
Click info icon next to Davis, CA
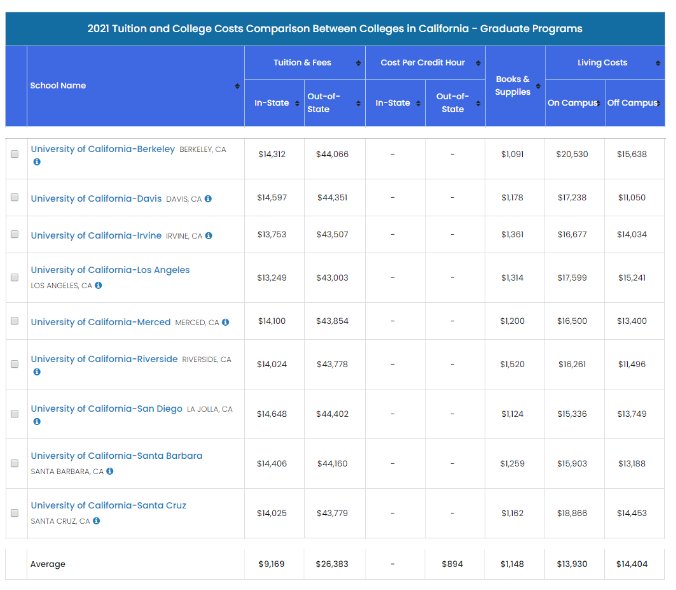tap(208, 199)
